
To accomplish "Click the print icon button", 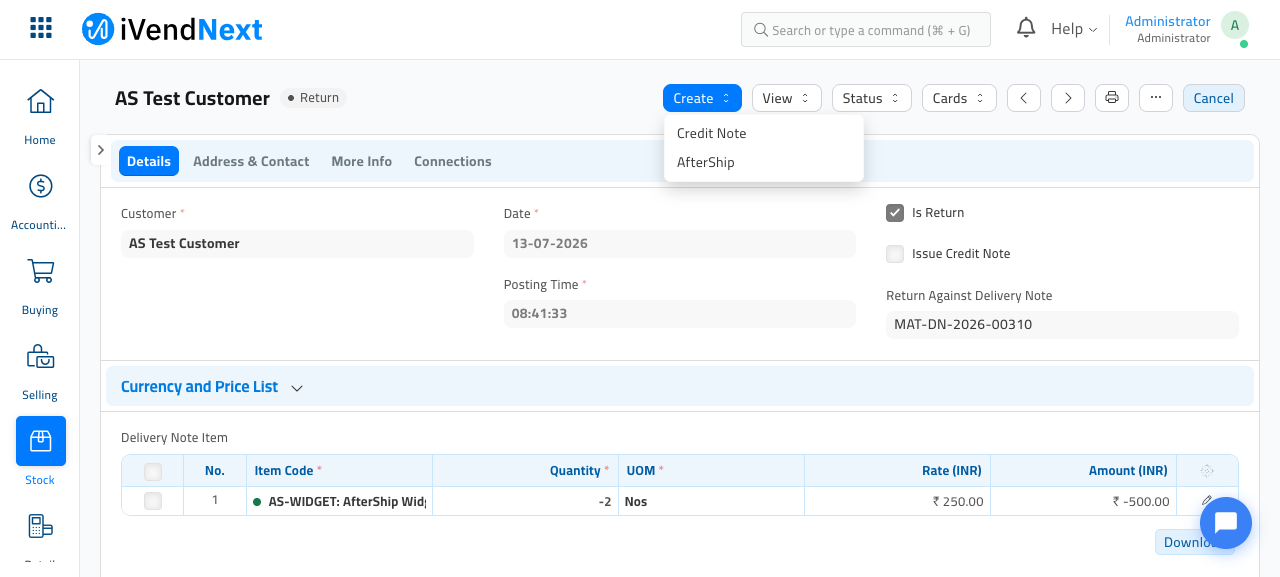I will pos(1112,98).
